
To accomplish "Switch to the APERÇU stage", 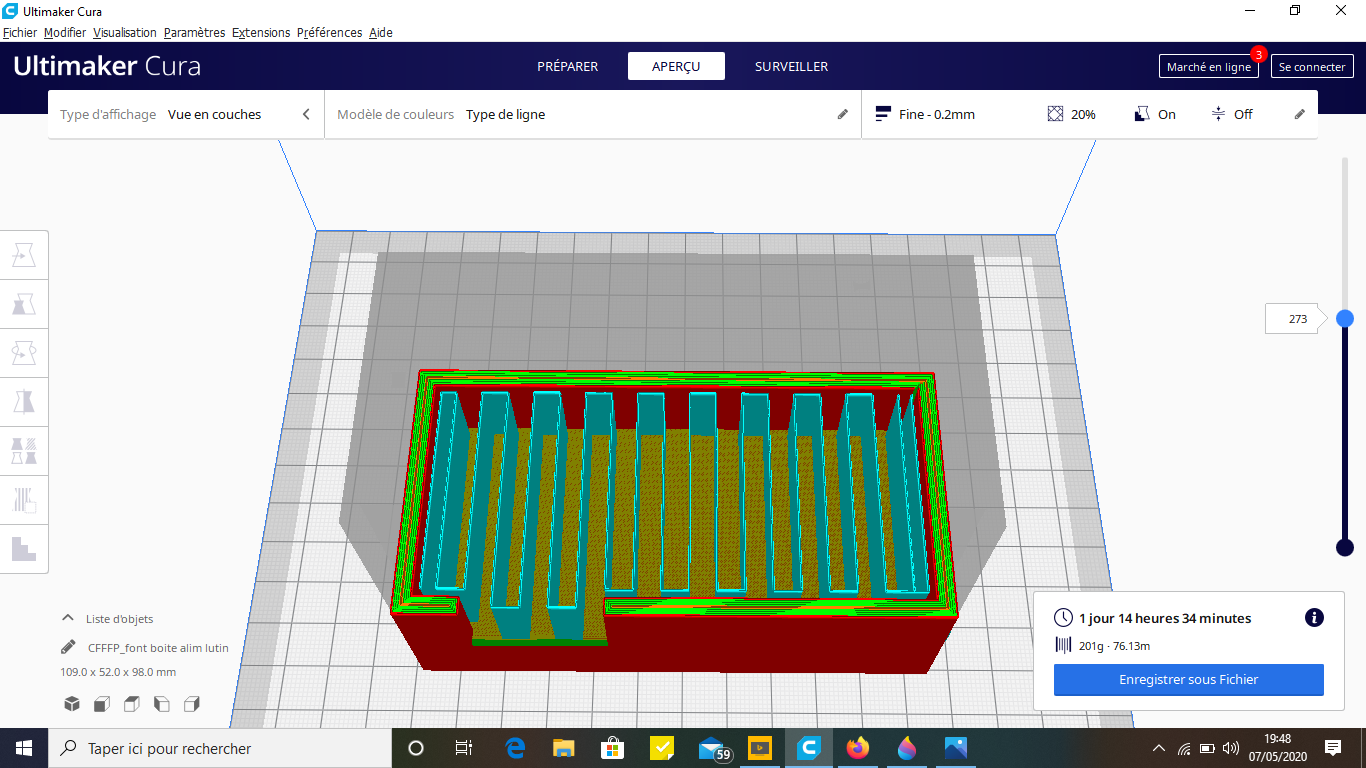I will (x=676, y=66).
